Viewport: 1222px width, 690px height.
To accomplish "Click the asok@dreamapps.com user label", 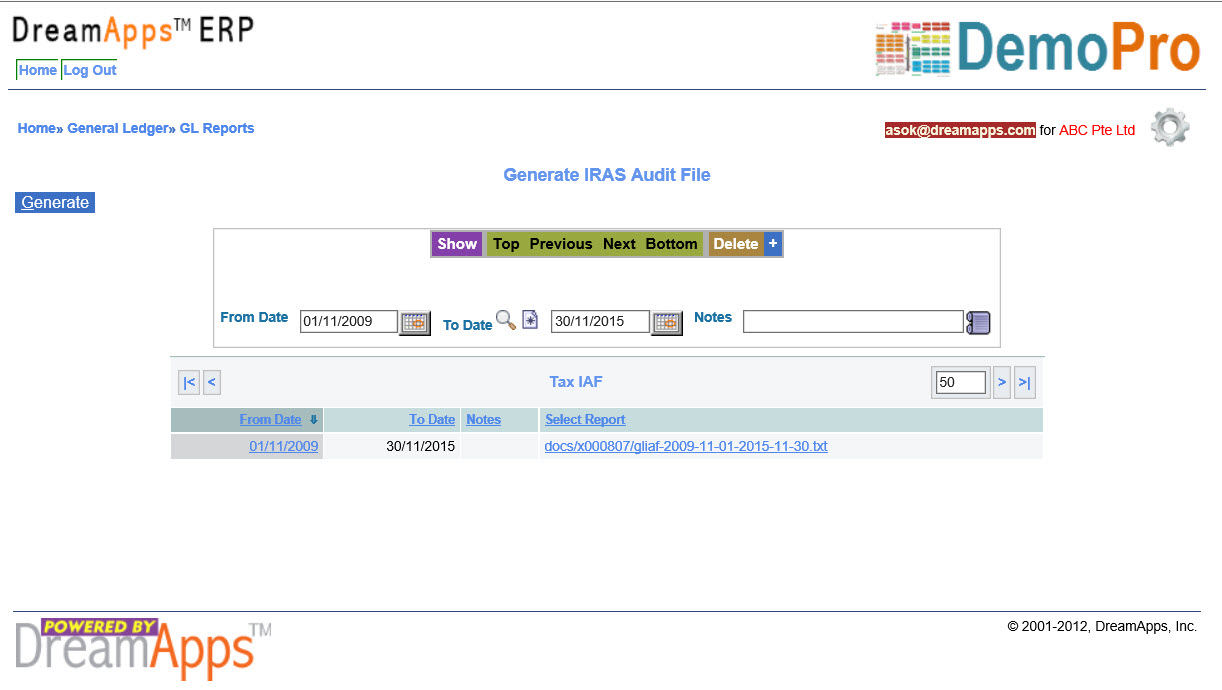I will click(960, 130).
